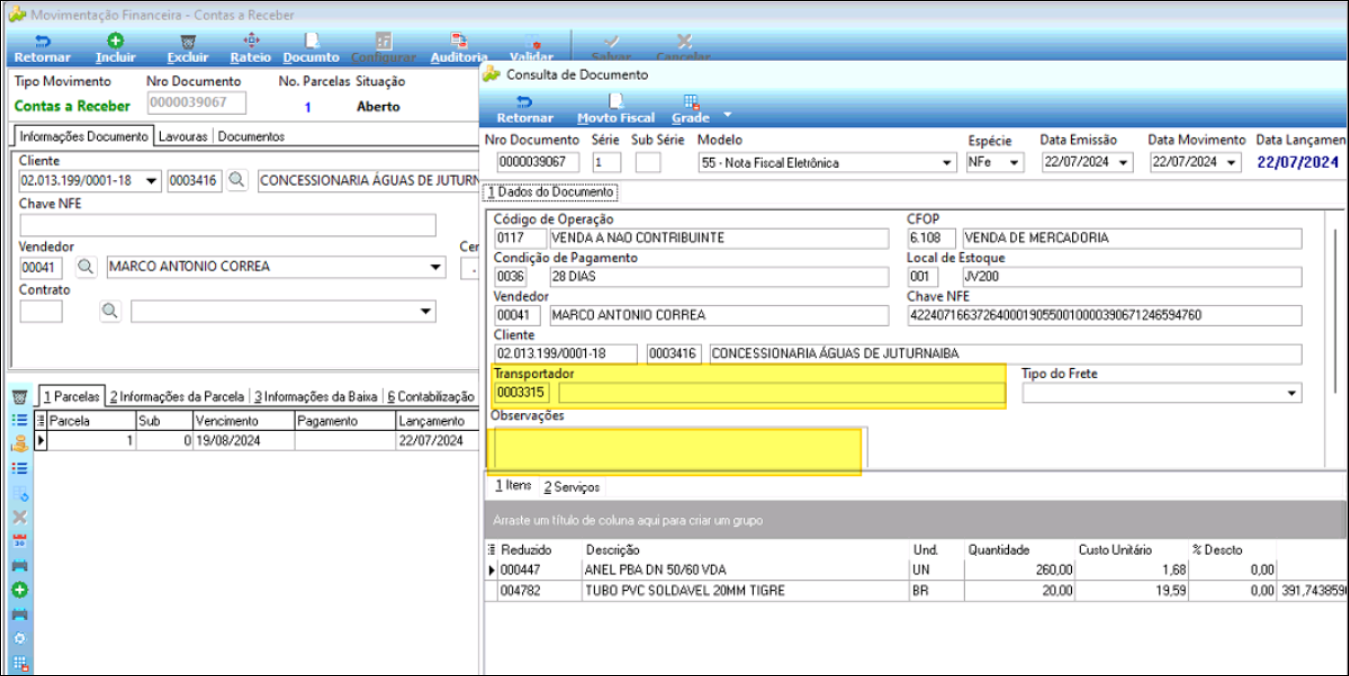Image resolution: width=1349 pixels, height=676 pixels.
Task: Click Retornar in Consulta de Documento window
Action: click(525, 109)
